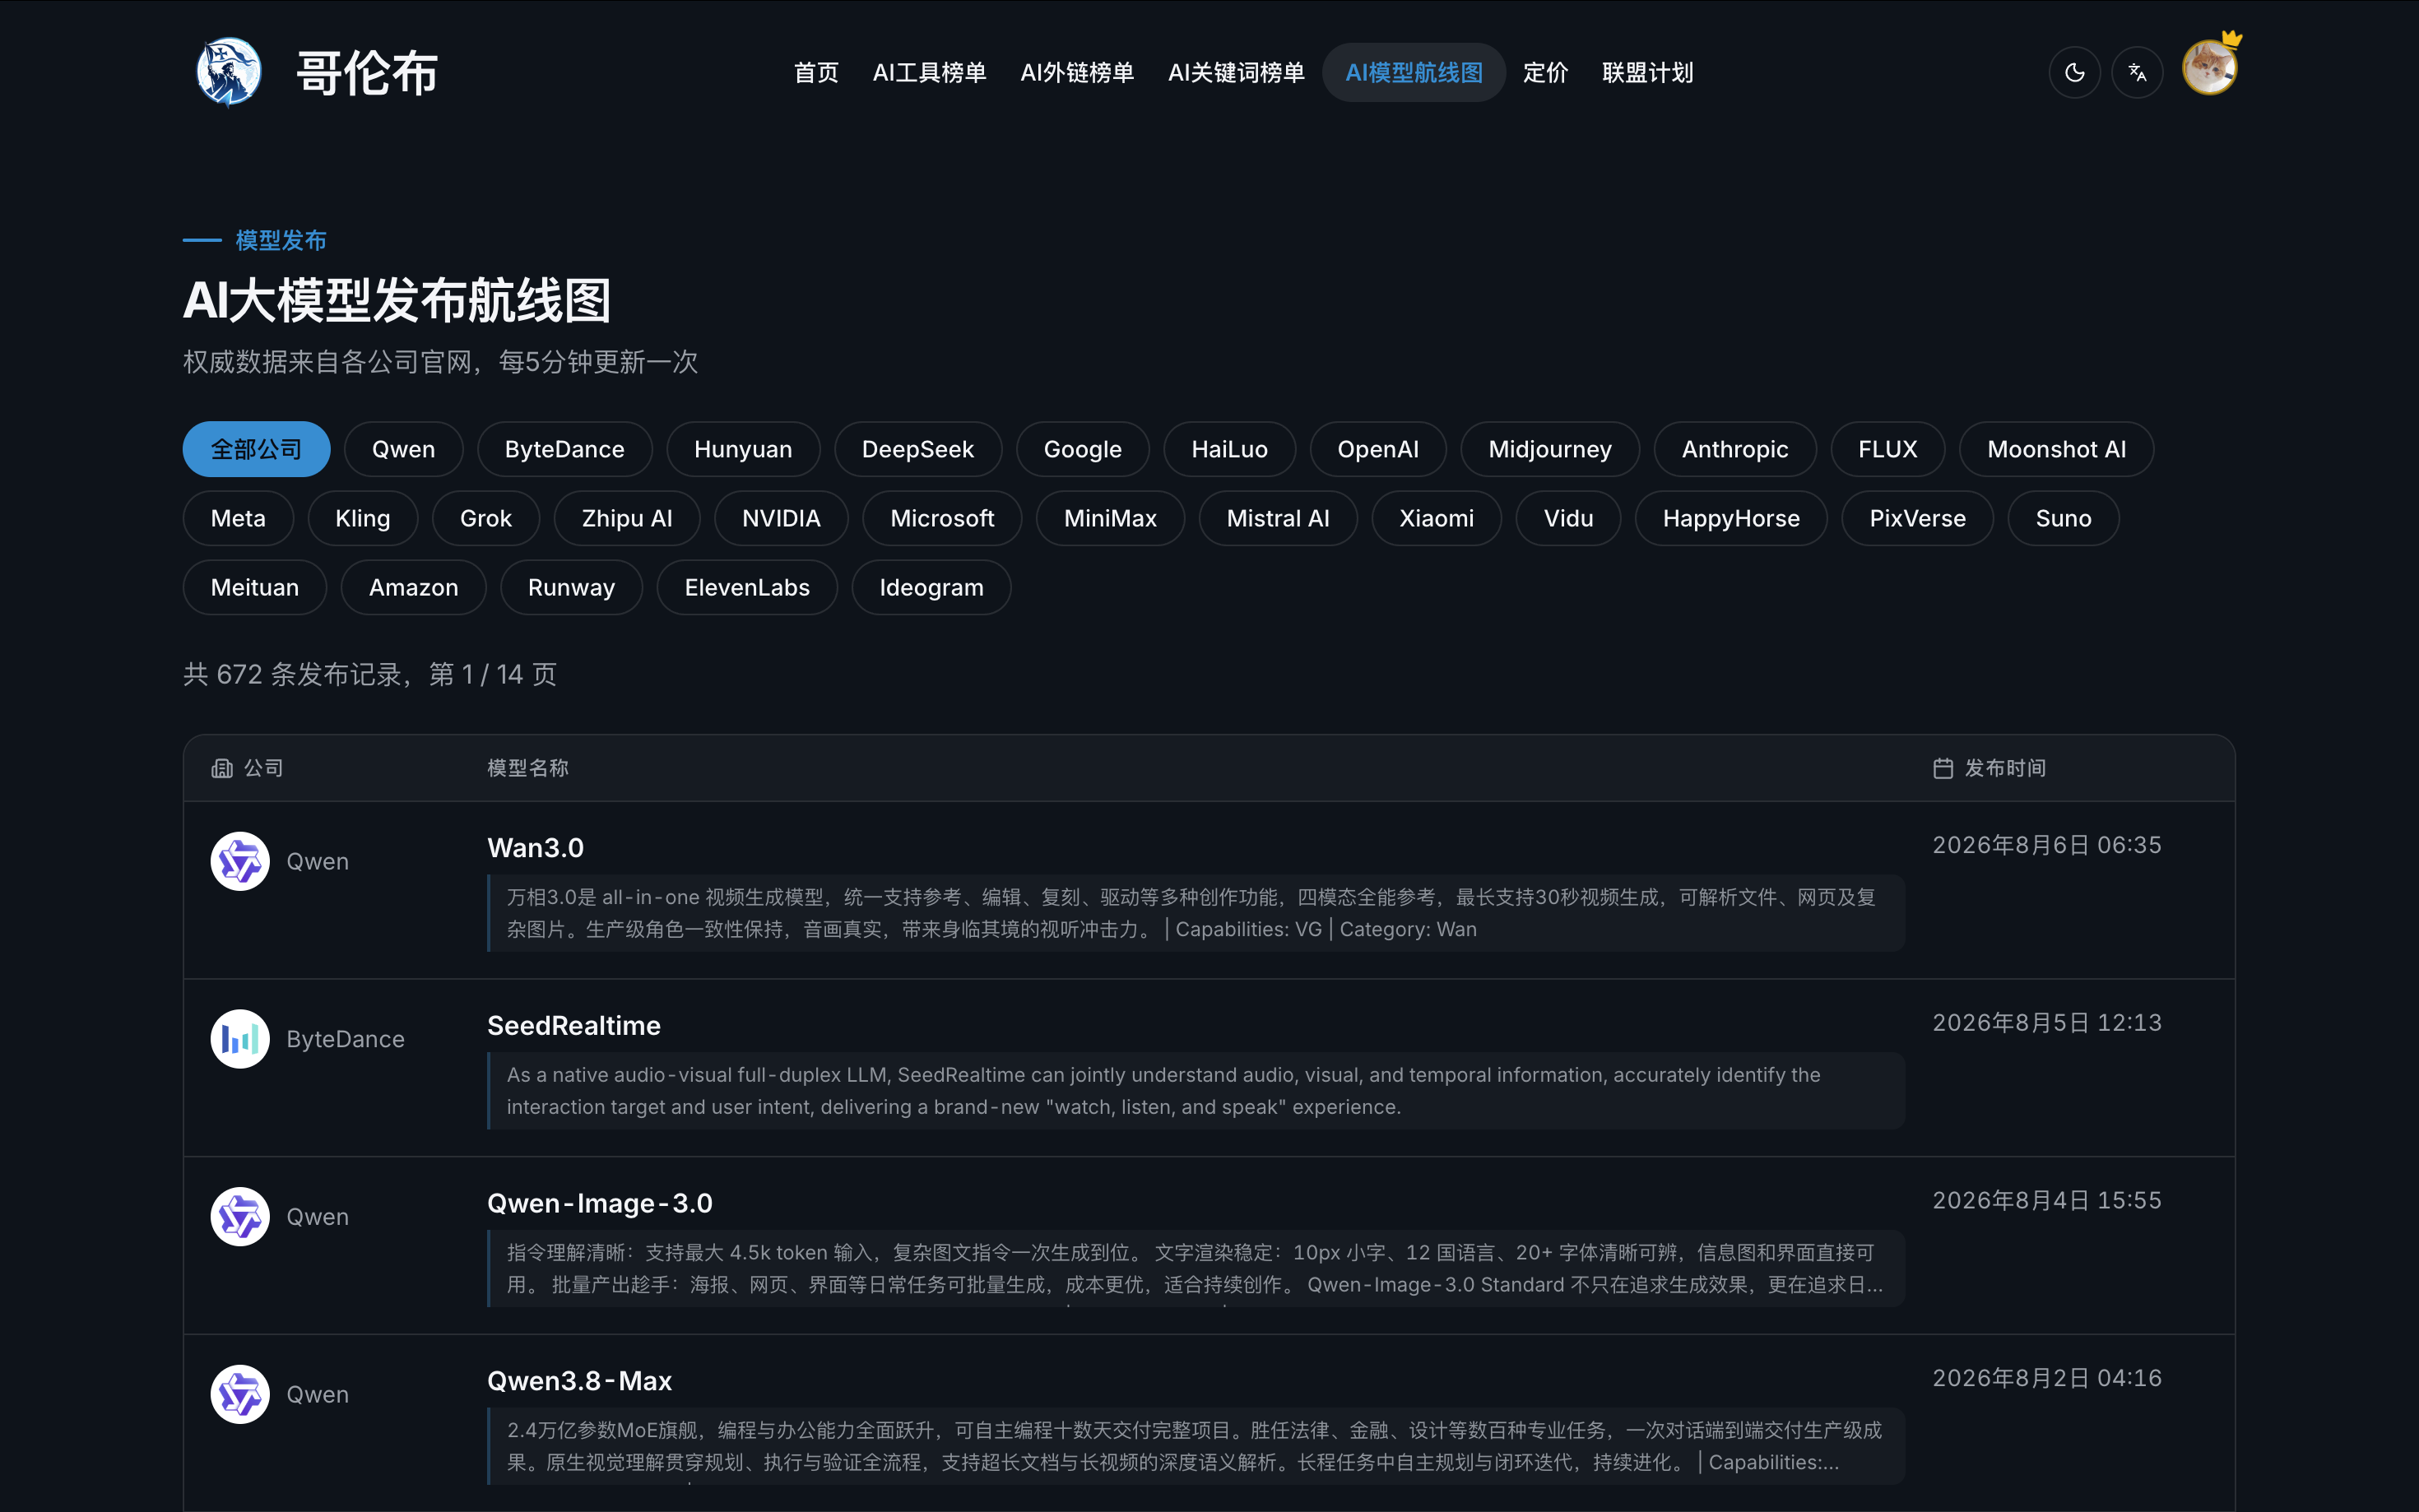Click the Qwen logo in the Qwen3.8-Max row
The image size is (2419, 1512).
(x=240, y=1394)
